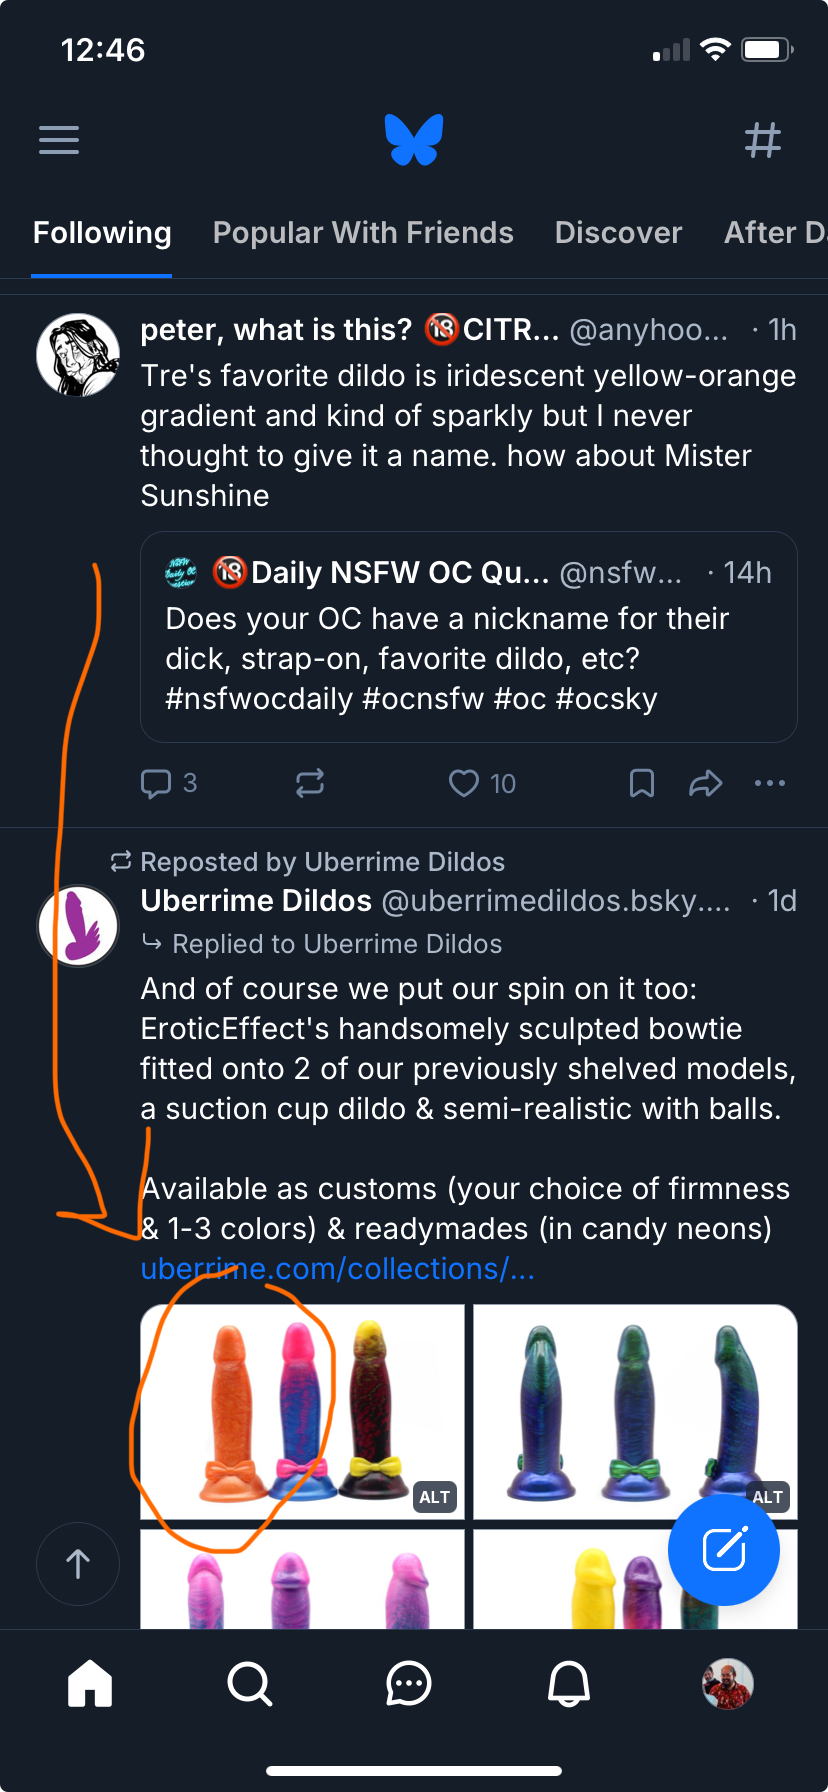Open the feeds hashtag icon
The height and width of the screenshot is (1792, 828).
tap(762, 140)
